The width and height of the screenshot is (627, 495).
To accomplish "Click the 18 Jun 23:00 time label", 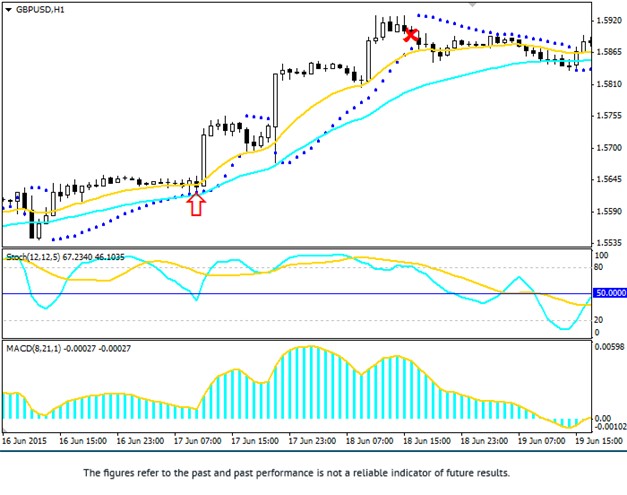I will point(484,441).
